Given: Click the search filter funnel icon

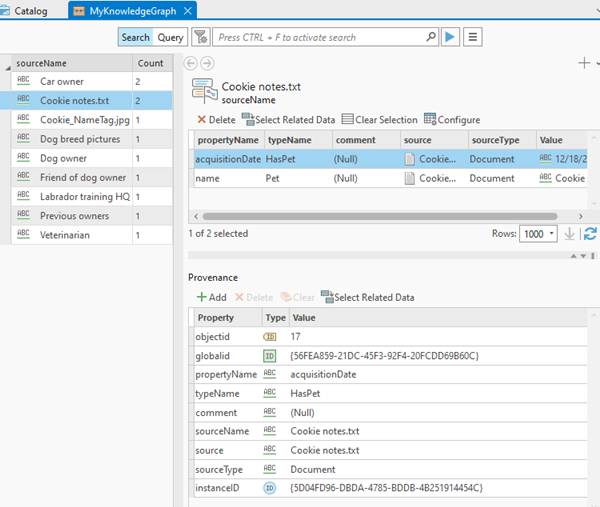Looking at the screenshot, I should coord(200,37).
